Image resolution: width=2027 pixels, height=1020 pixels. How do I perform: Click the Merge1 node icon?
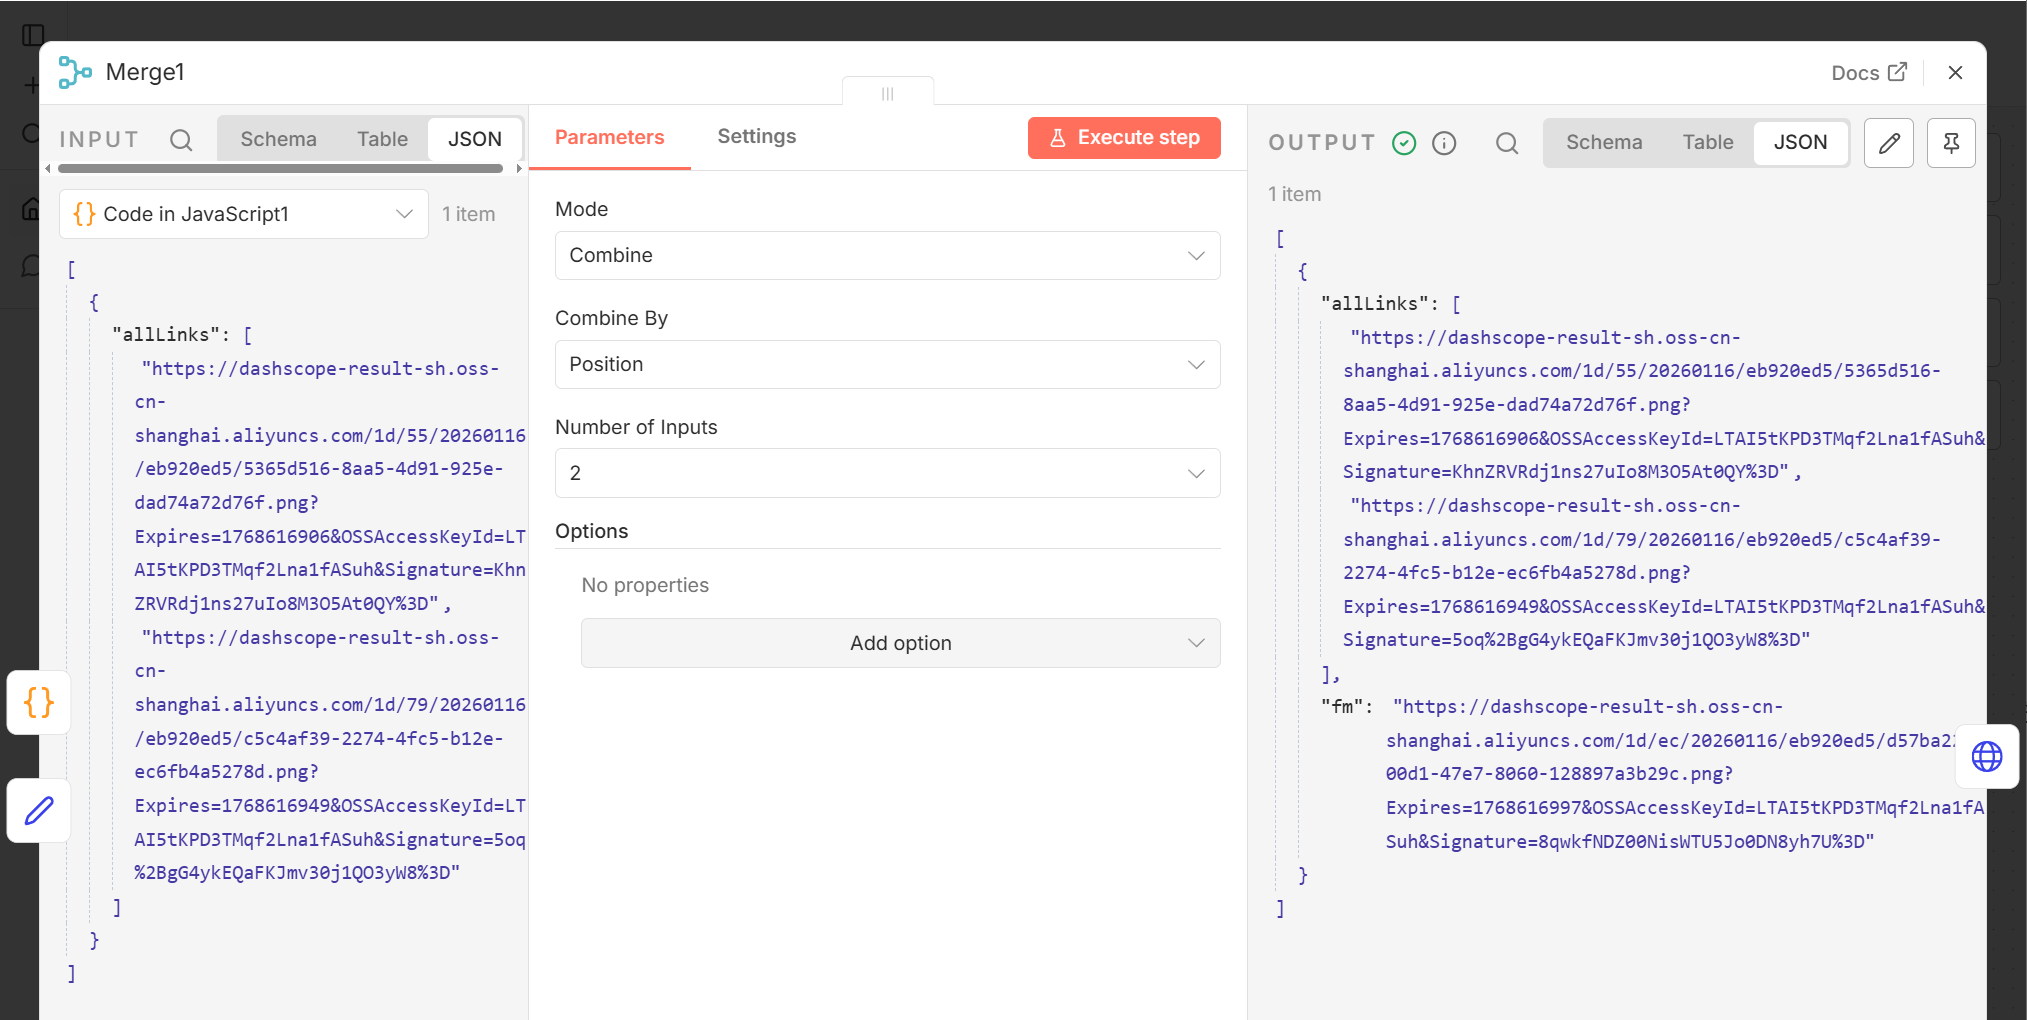point(75,72)
